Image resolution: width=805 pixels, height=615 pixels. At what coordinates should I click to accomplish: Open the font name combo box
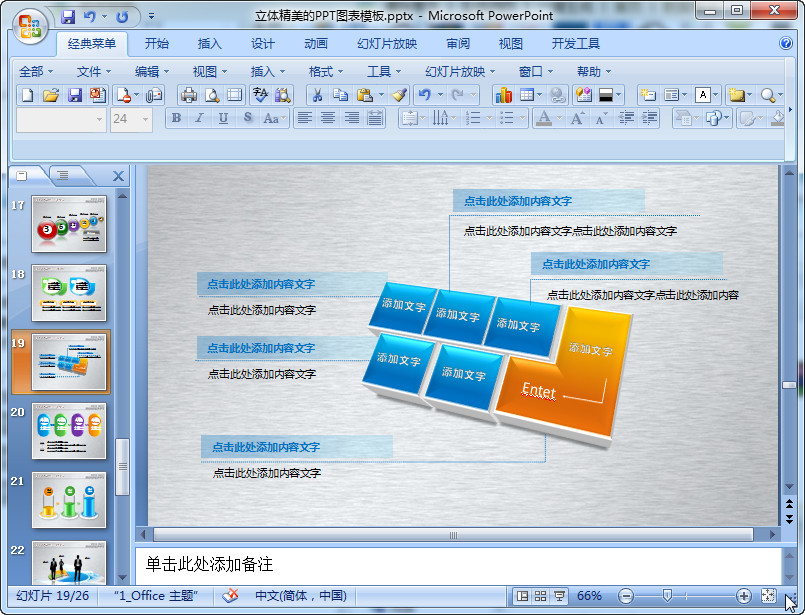tap(61, 120)
